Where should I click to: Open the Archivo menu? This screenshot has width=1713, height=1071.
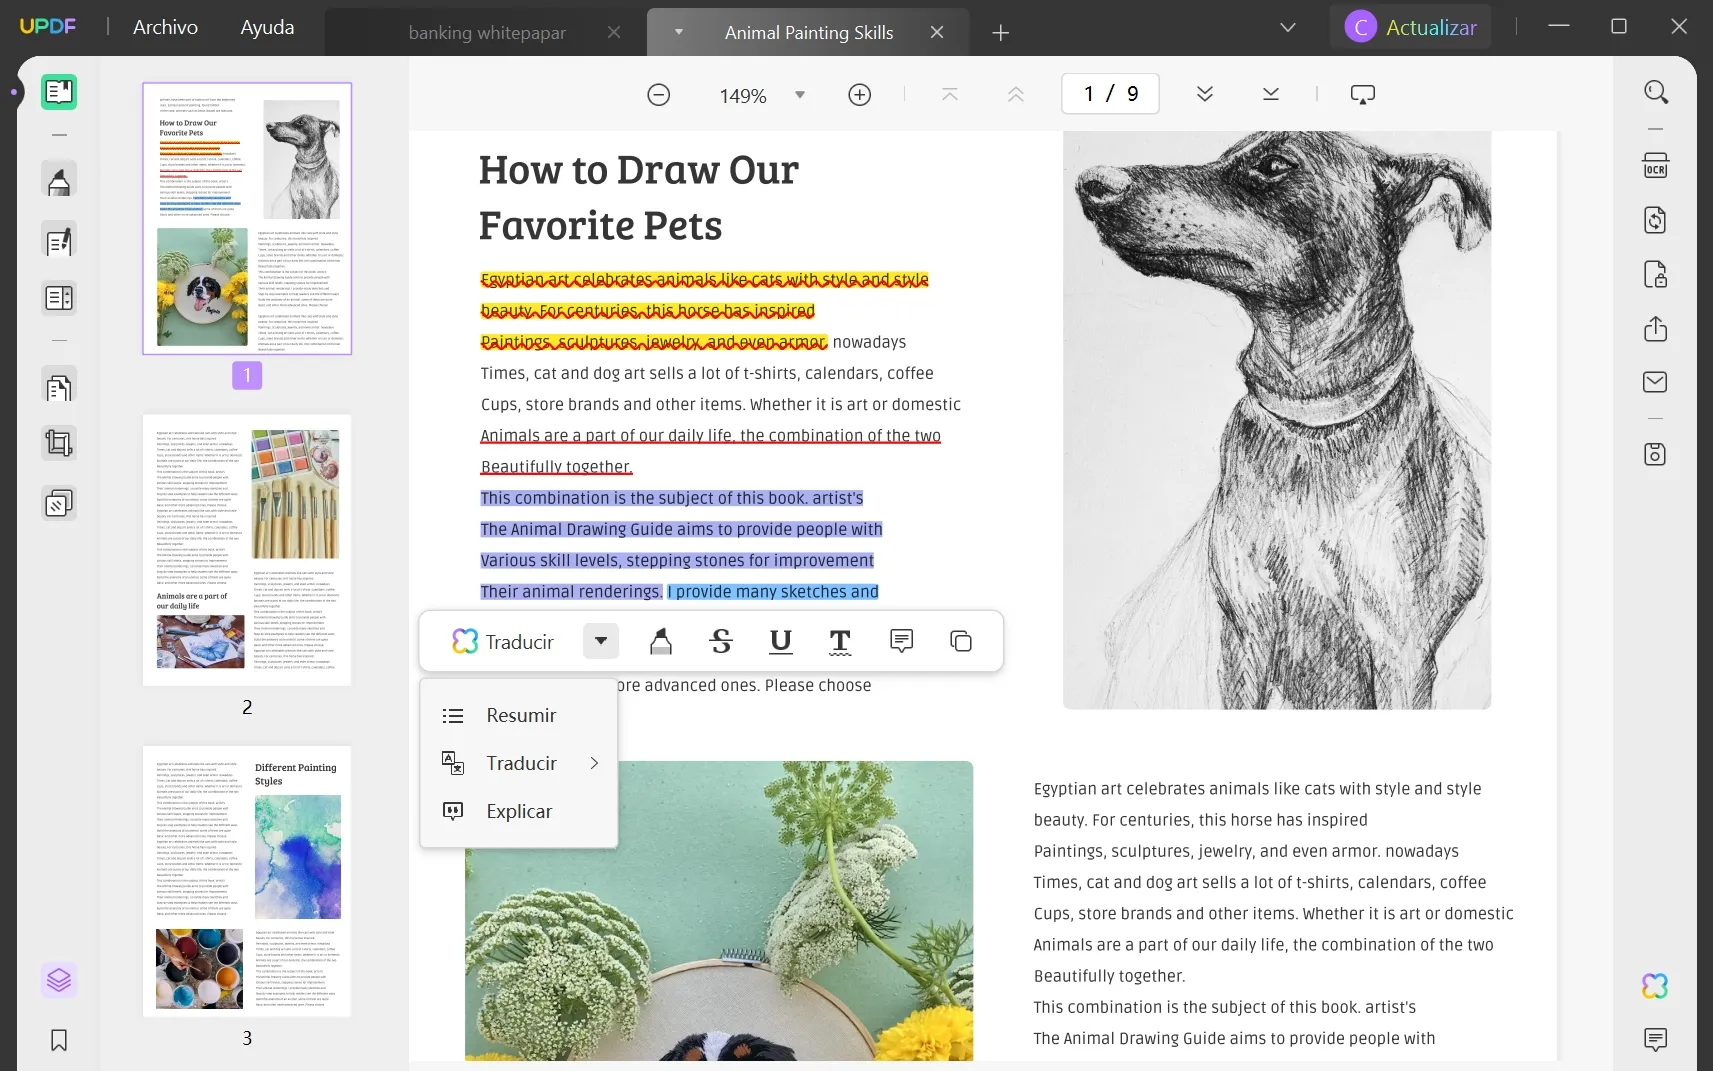point(165,27)
